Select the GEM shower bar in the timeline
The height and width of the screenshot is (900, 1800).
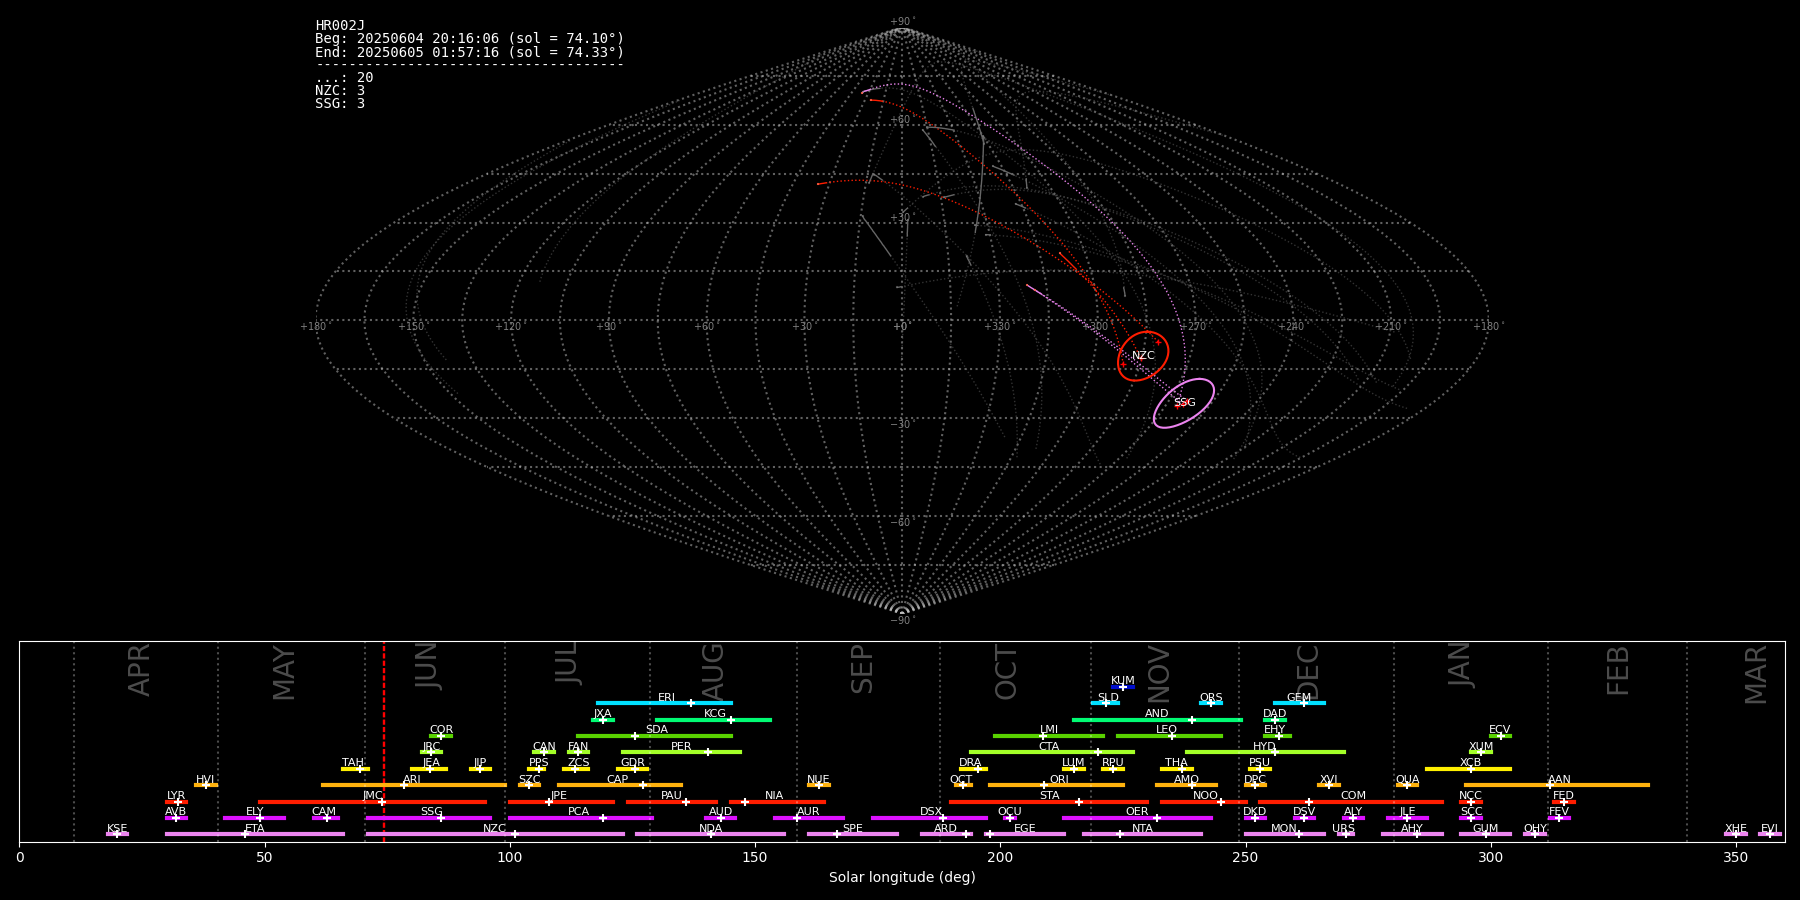tap(1299, 703)
